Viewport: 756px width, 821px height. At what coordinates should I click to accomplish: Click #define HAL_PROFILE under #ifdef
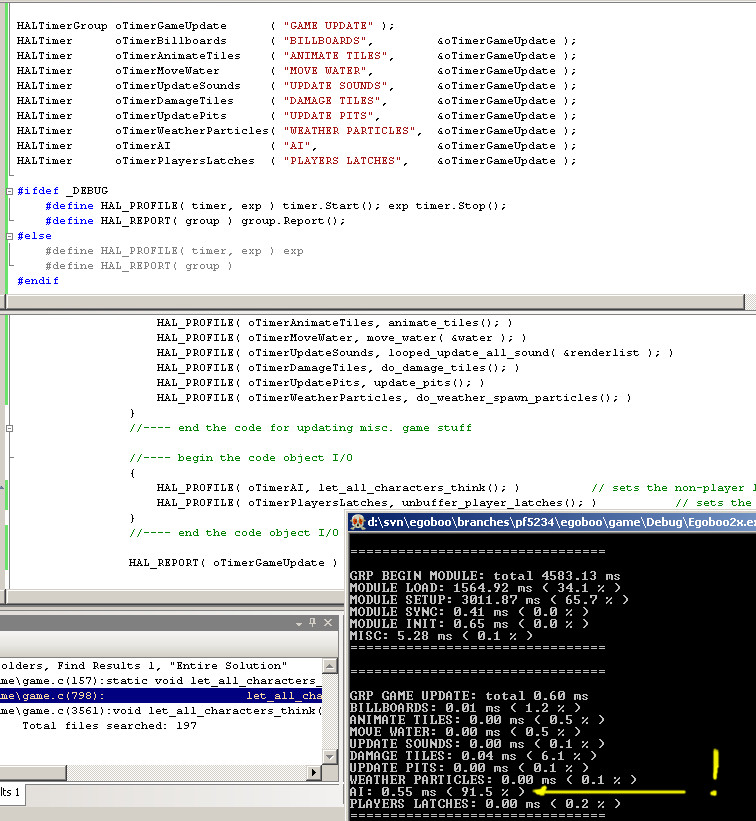(276, 206)
